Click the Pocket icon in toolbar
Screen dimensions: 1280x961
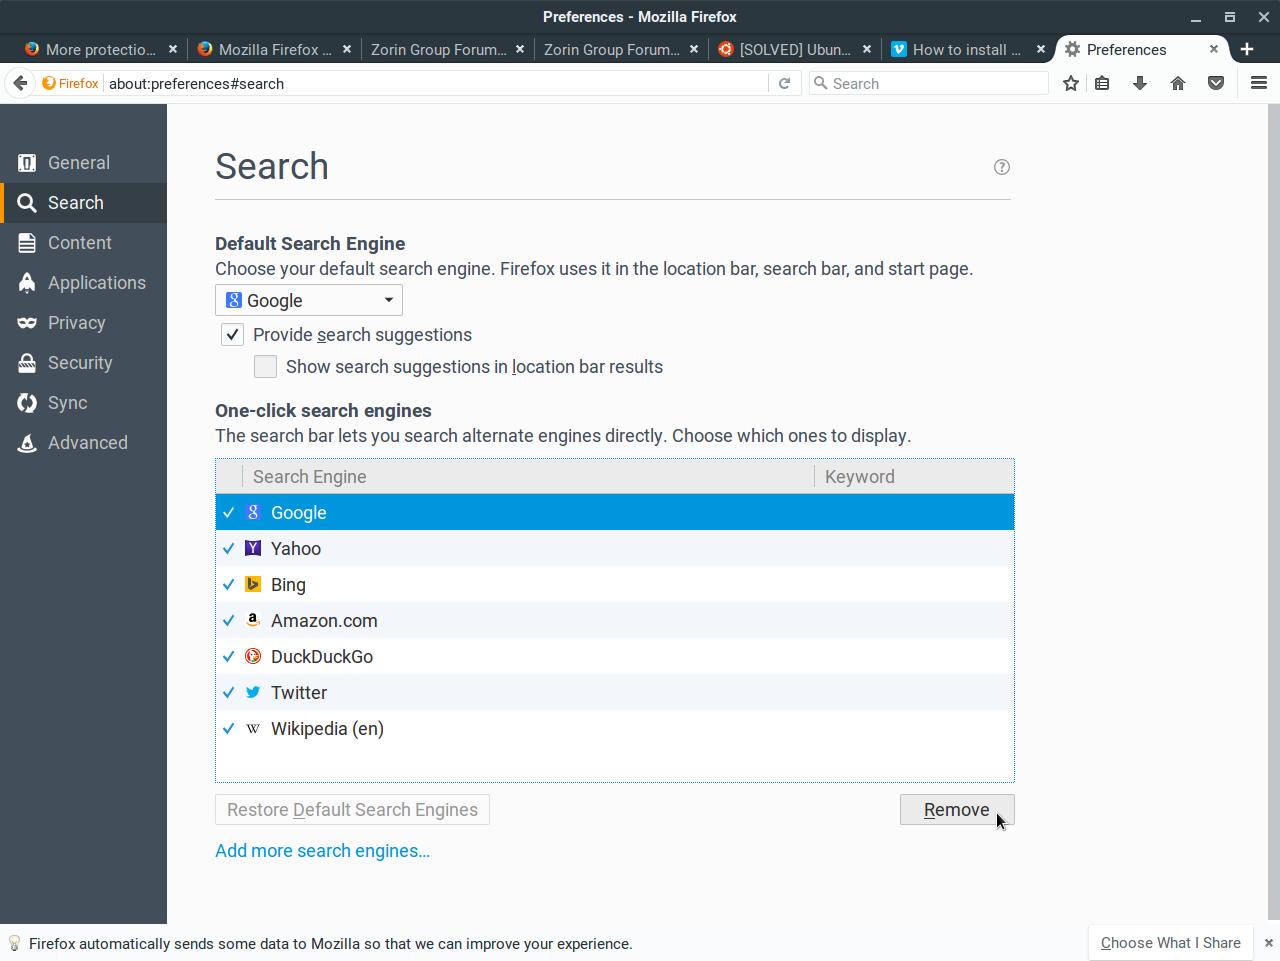click(x=1216, y=84)
